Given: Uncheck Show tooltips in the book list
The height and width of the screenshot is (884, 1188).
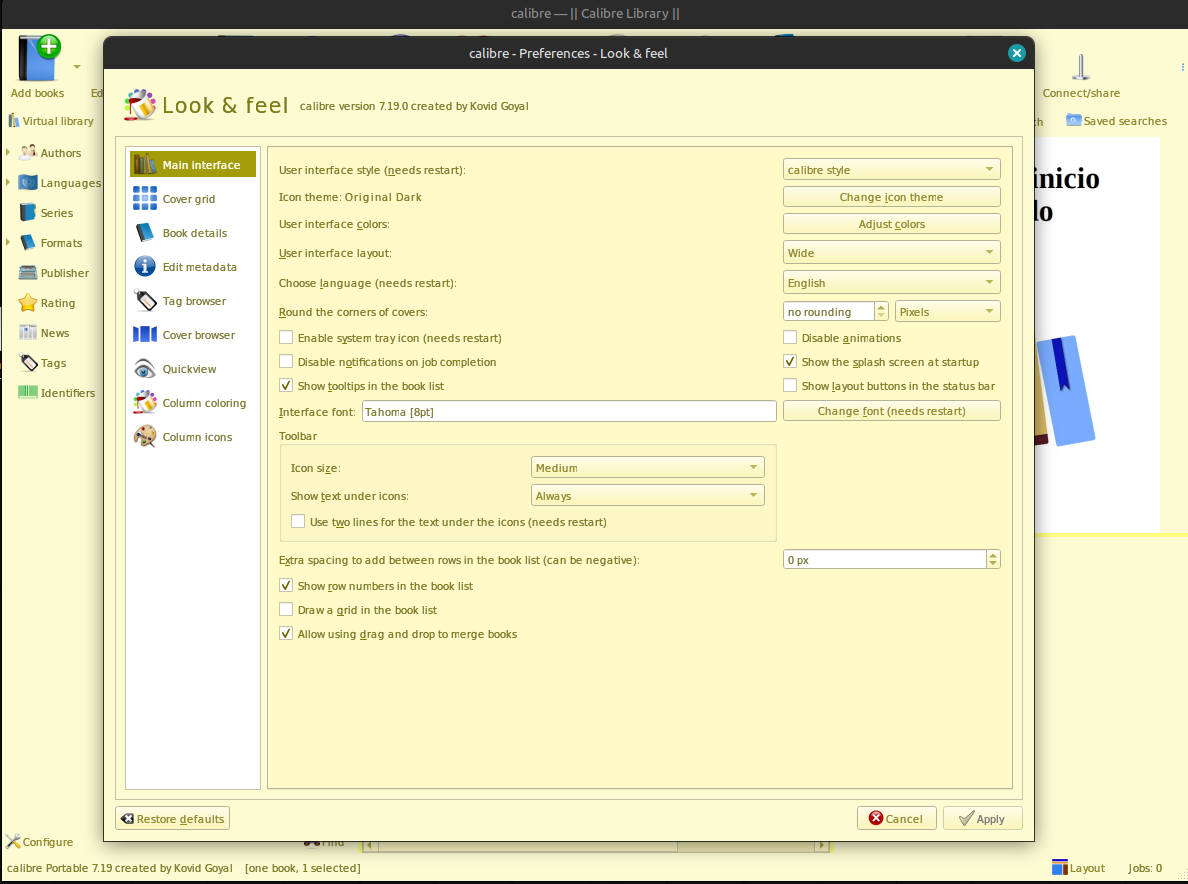Looking at the screenshot, I should [286, 386].
